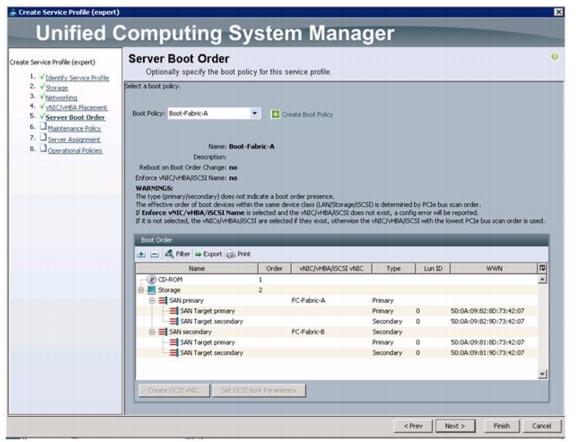Export the boot order table

[208, 254]
